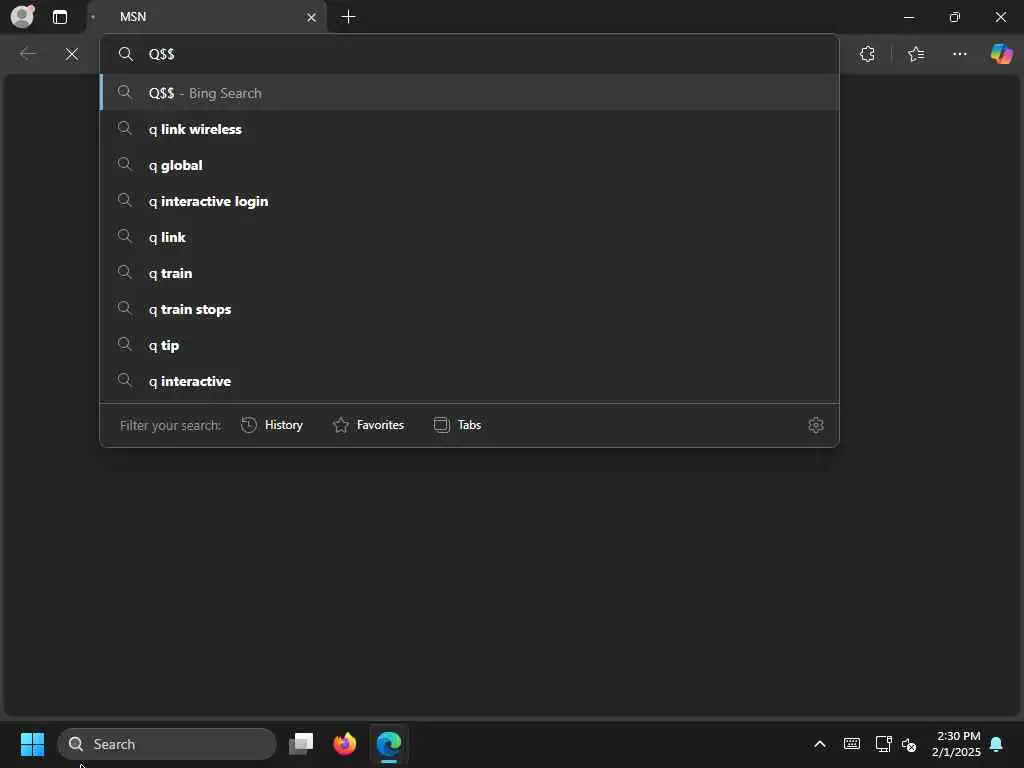Open the notifications bell
Image resolution: width=1024 pixels, height=768 pixels.
pyautogui.click(x=997, y=744)
